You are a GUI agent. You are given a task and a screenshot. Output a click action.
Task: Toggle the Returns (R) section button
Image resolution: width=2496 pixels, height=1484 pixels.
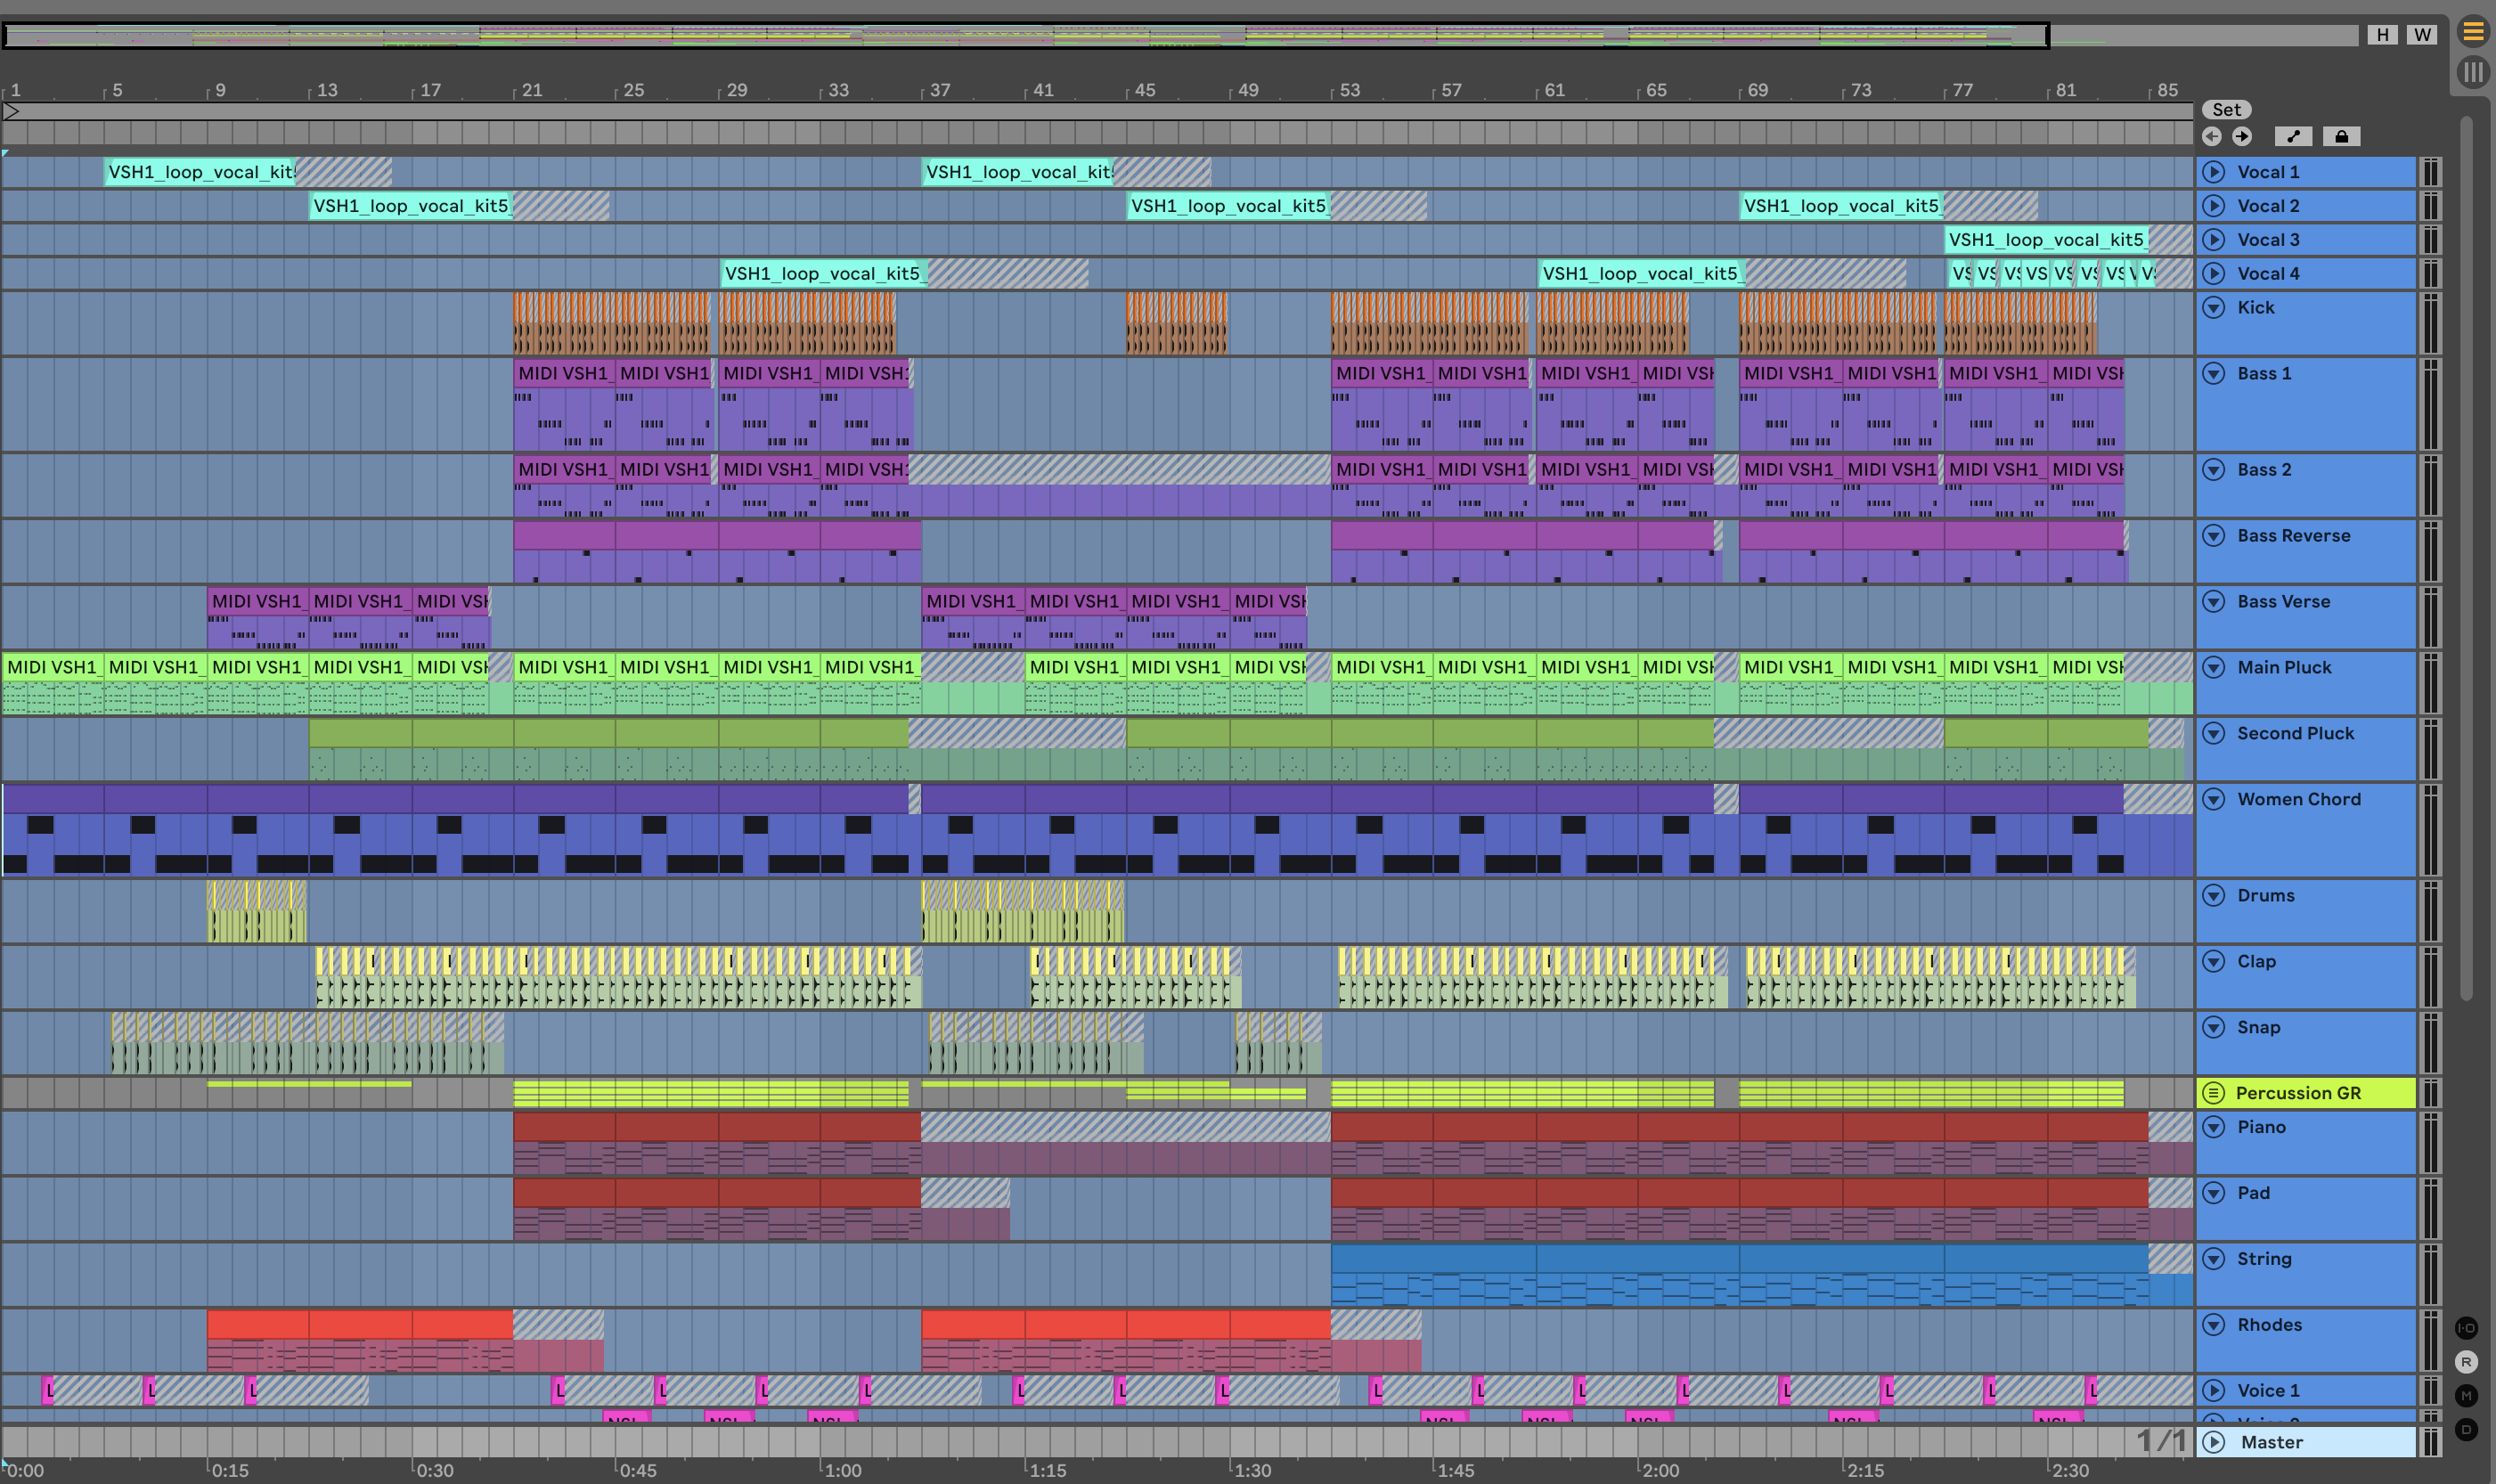[x=2466, y=1362]
